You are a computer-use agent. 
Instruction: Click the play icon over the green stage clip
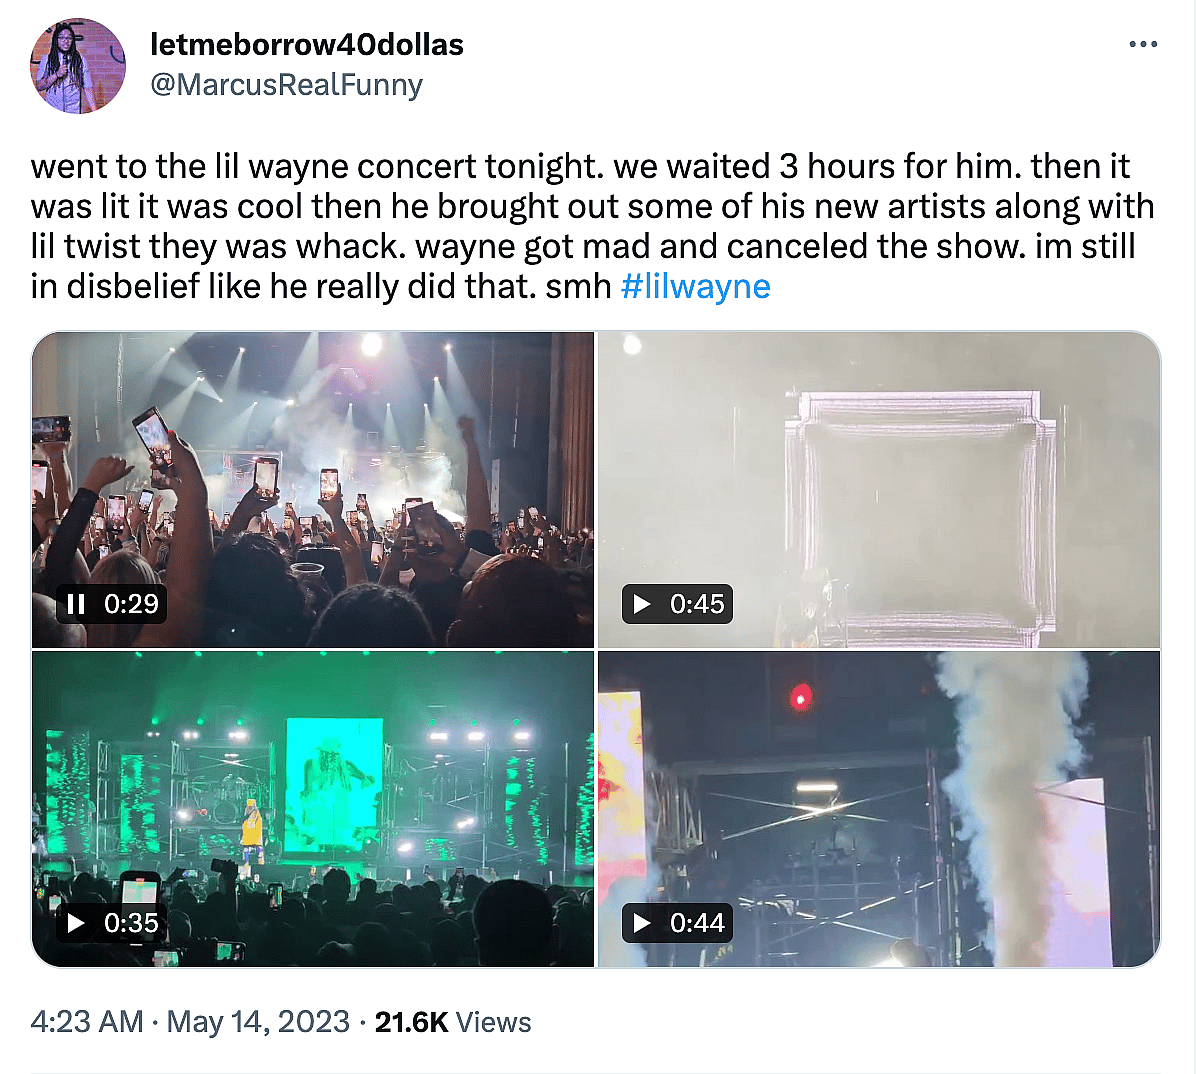(75, 922)
